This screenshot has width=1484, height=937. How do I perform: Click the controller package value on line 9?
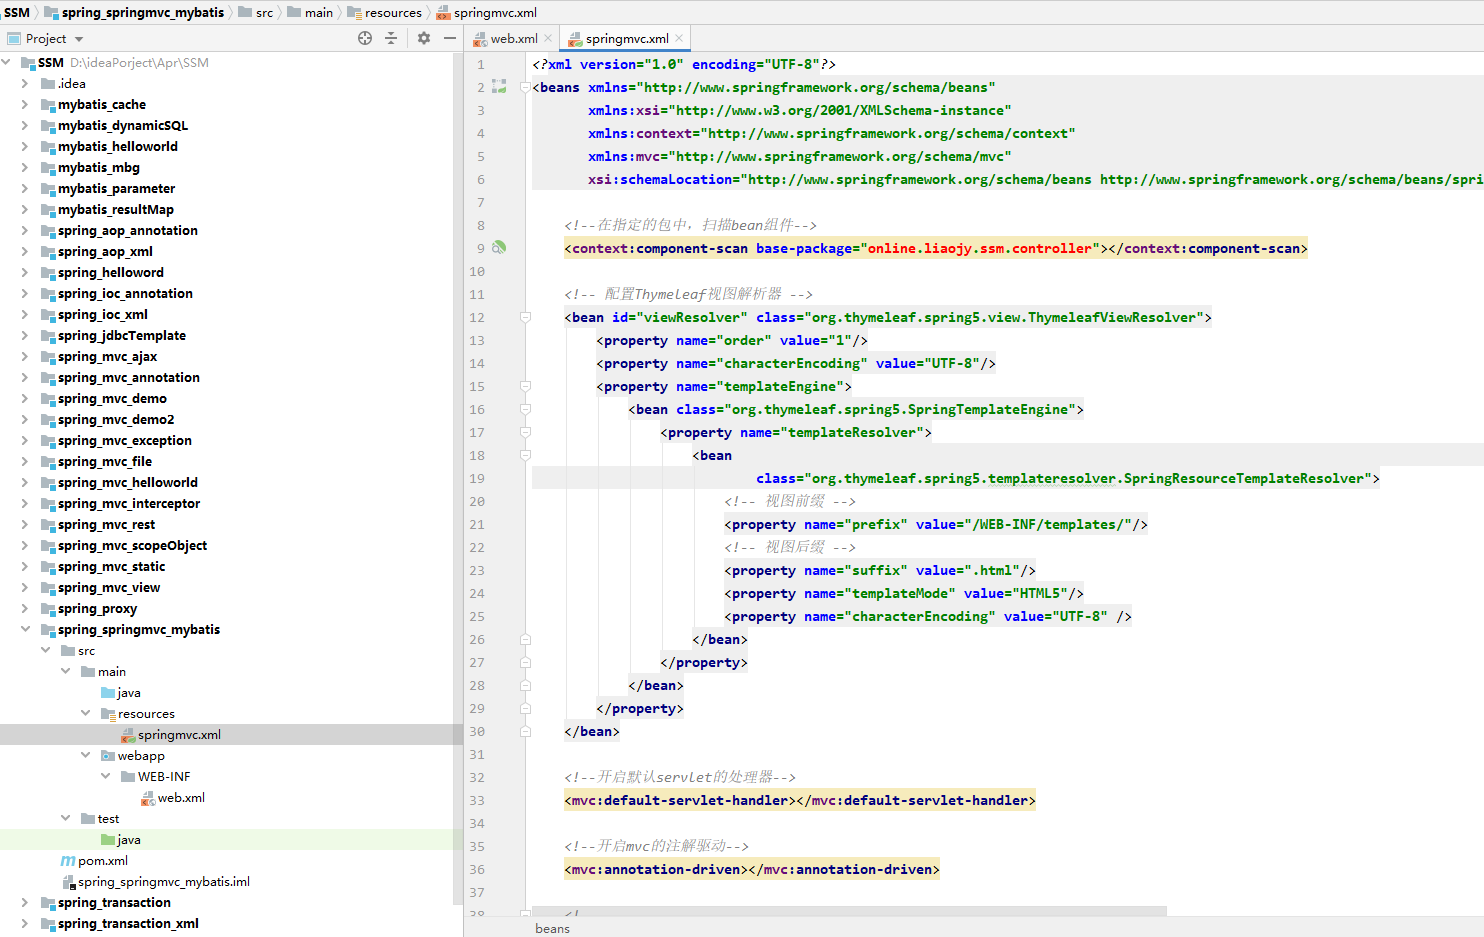point(980,248)
